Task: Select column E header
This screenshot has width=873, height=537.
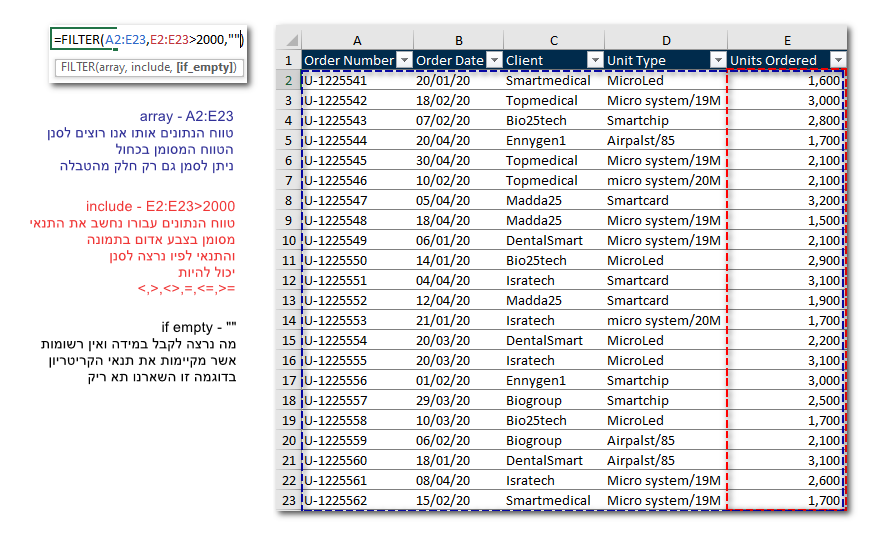Action: click(787, 40)
